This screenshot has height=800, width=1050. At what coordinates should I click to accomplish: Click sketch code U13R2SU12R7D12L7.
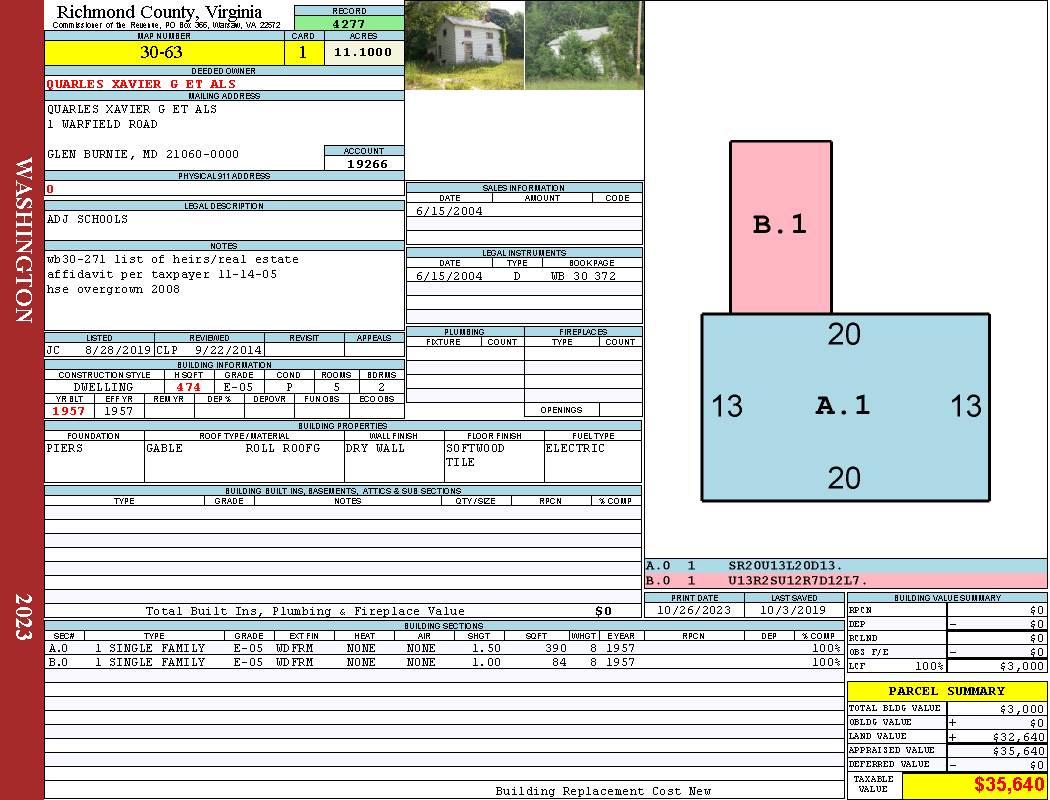[798, 580]
